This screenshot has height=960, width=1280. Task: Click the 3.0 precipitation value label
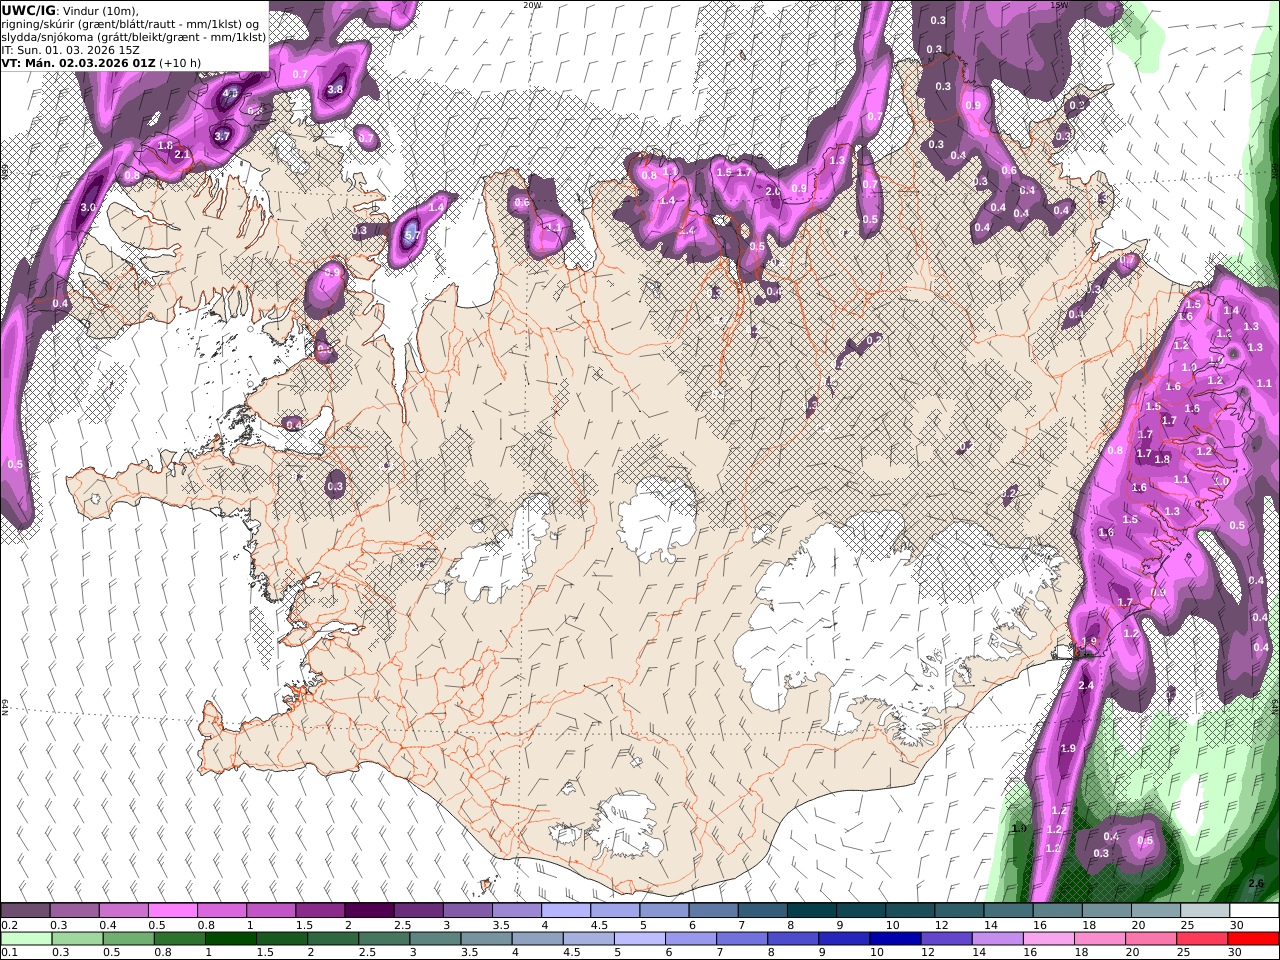coord(88,207)
